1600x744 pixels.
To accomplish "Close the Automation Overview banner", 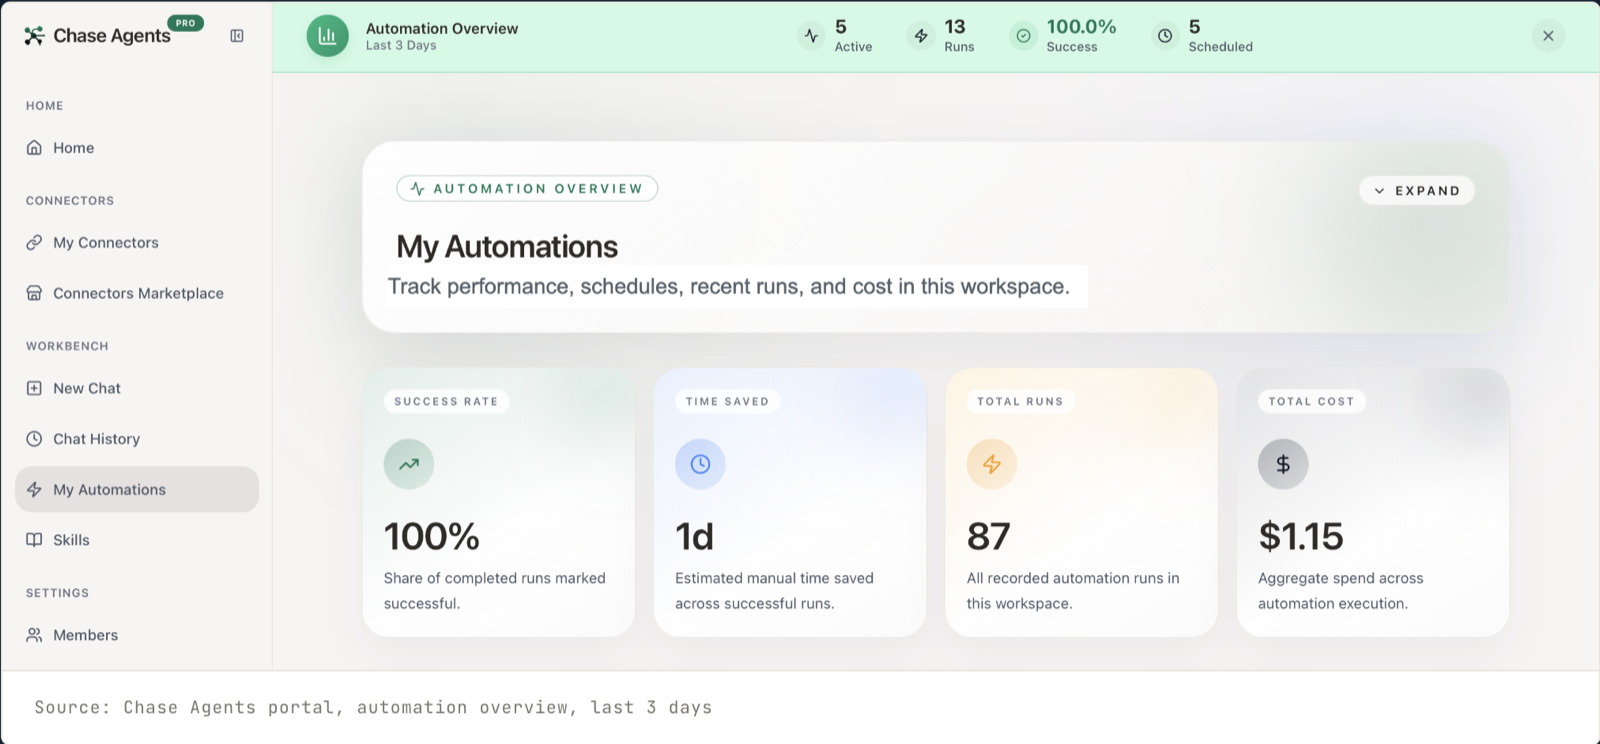I will 1548,36.
